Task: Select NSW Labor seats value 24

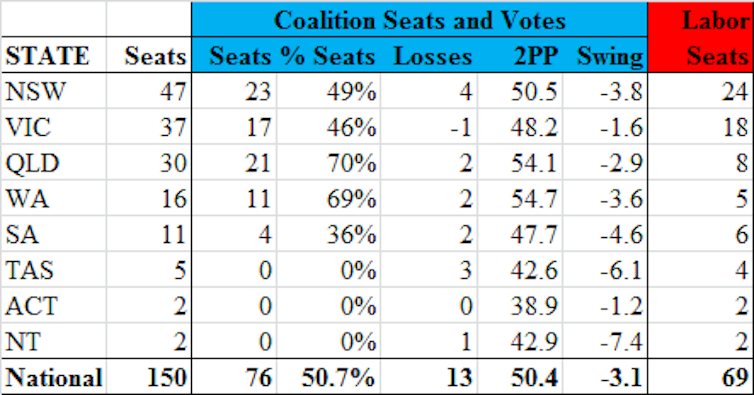Action: [735, 91]
